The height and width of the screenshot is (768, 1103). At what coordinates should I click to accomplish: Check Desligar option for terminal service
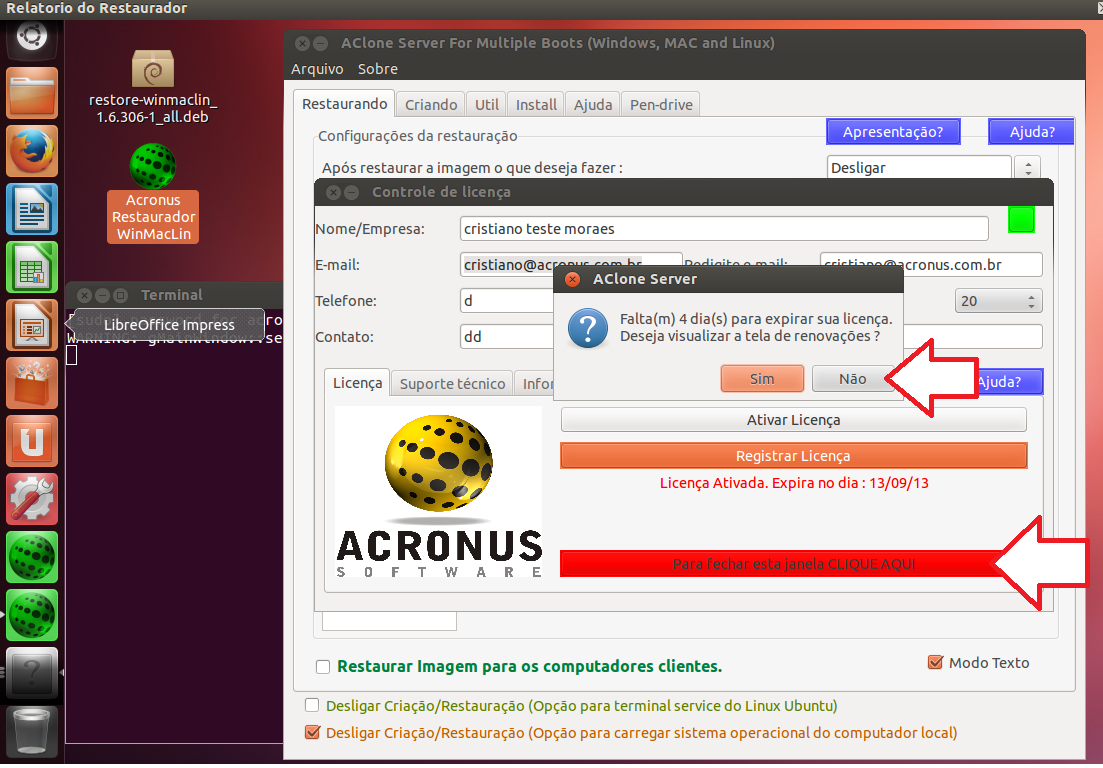click(x=312, y=705)
